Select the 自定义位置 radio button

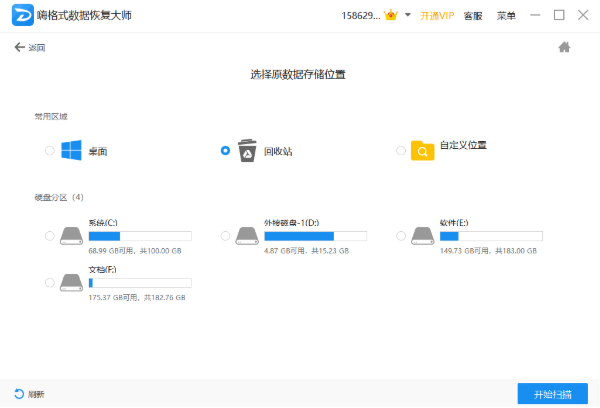pos(401,150)
